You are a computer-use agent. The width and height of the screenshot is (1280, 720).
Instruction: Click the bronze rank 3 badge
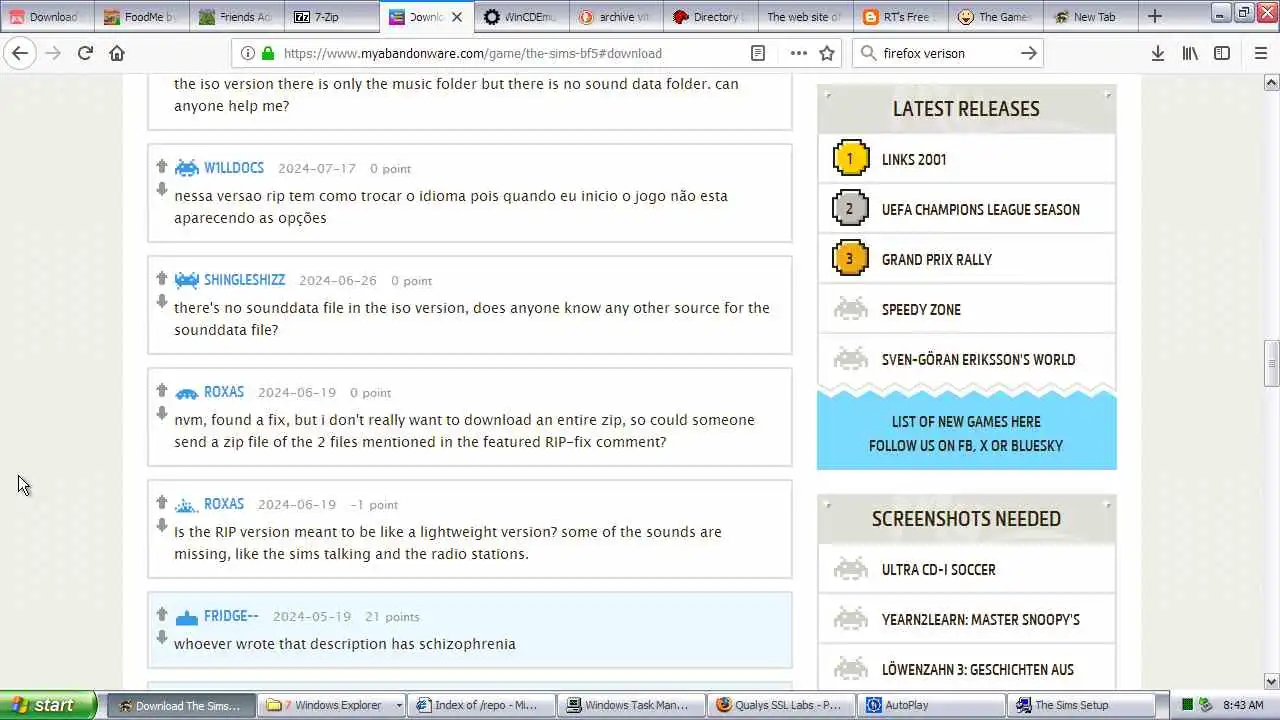pyautogui.click(x=850, y=258)
